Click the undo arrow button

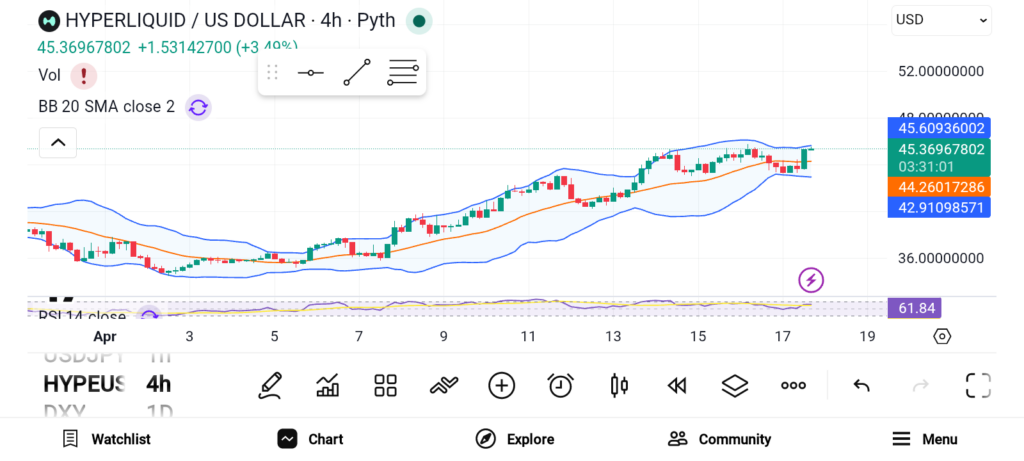[861, 385]
